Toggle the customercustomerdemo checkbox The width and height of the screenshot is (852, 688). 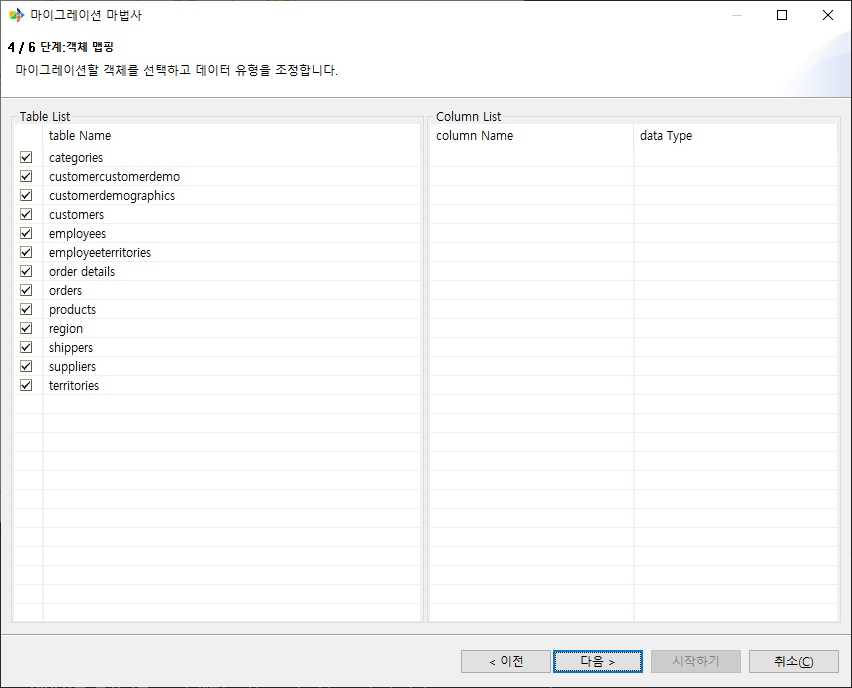(x=26, y=176)
